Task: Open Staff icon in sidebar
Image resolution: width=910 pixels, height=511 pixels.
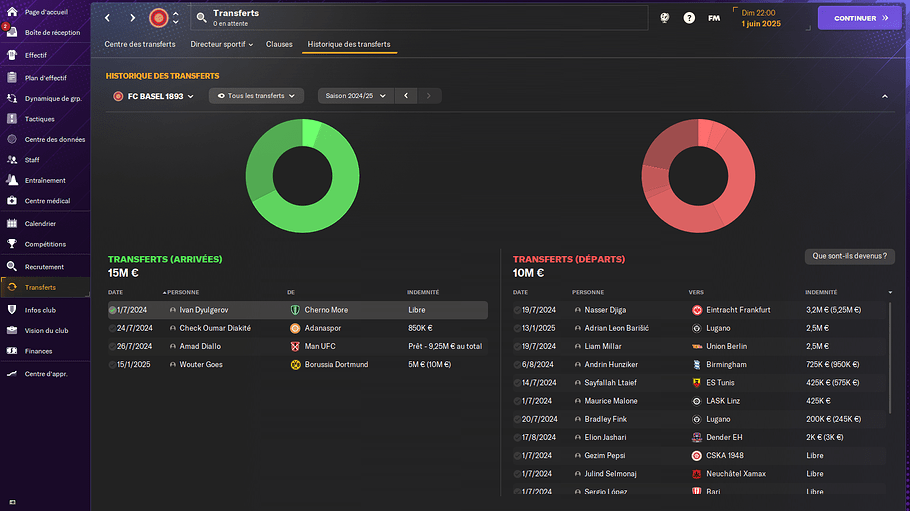Action: pyautogui.click(x=12, y=160)
